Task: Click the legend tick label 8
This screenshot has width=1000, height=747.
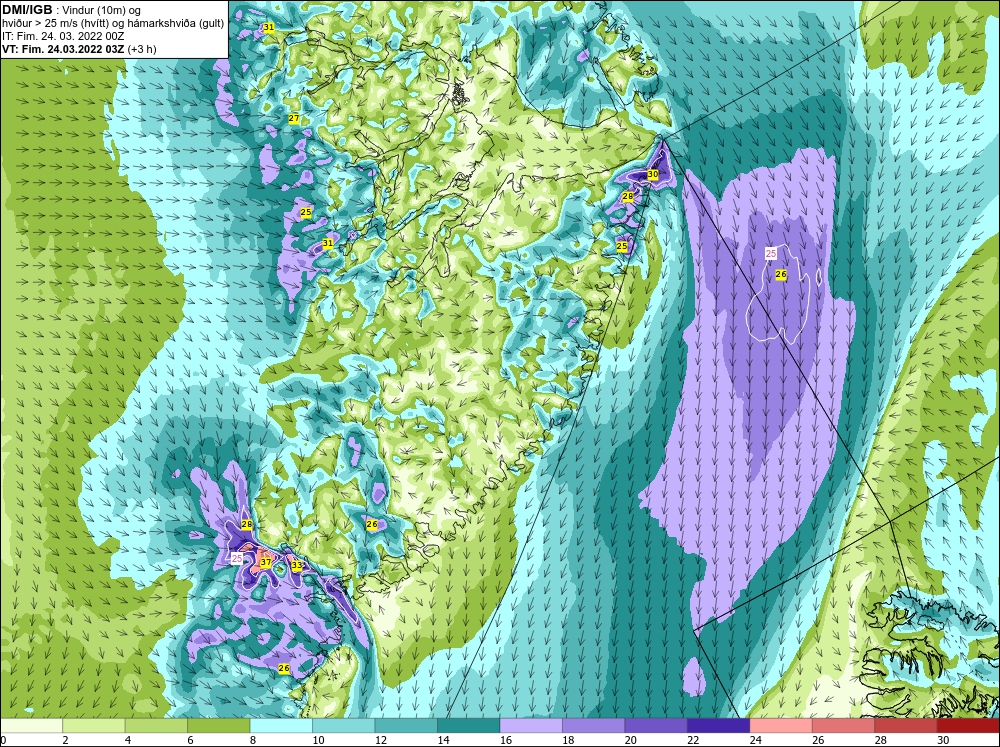Action: click(253, 740)
